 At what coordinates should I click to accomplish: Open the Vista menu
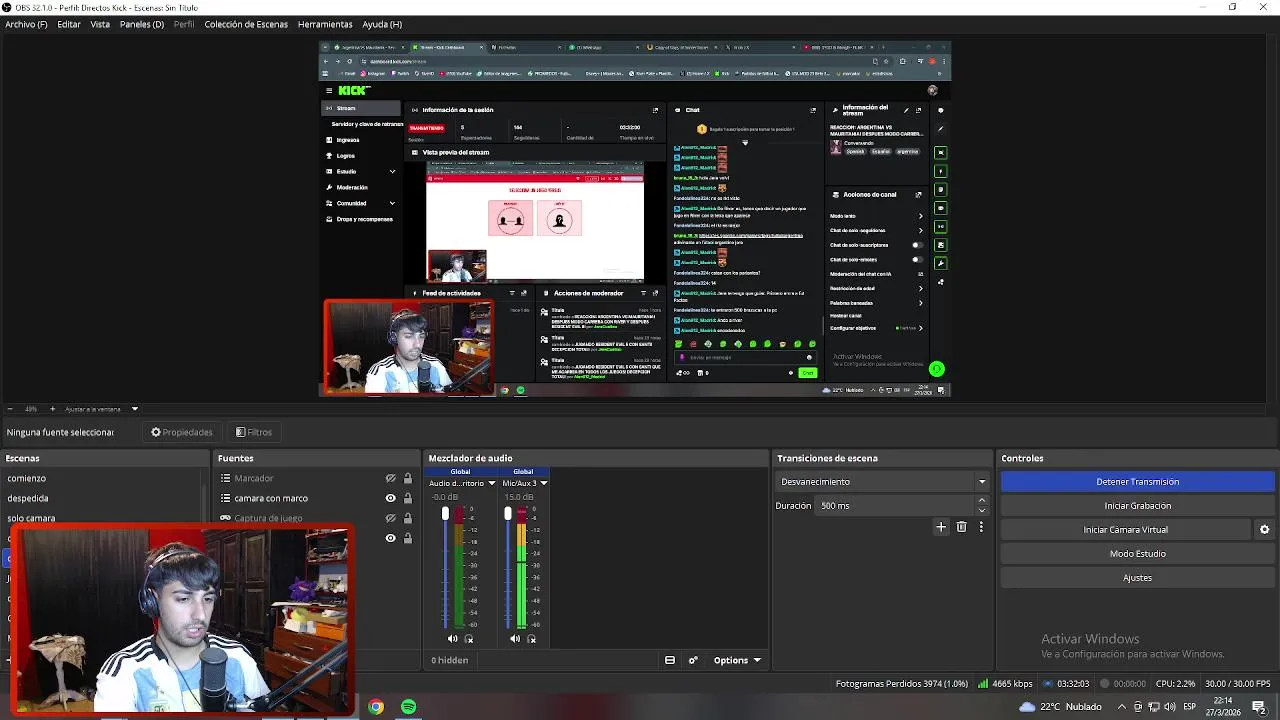(100, 24)
